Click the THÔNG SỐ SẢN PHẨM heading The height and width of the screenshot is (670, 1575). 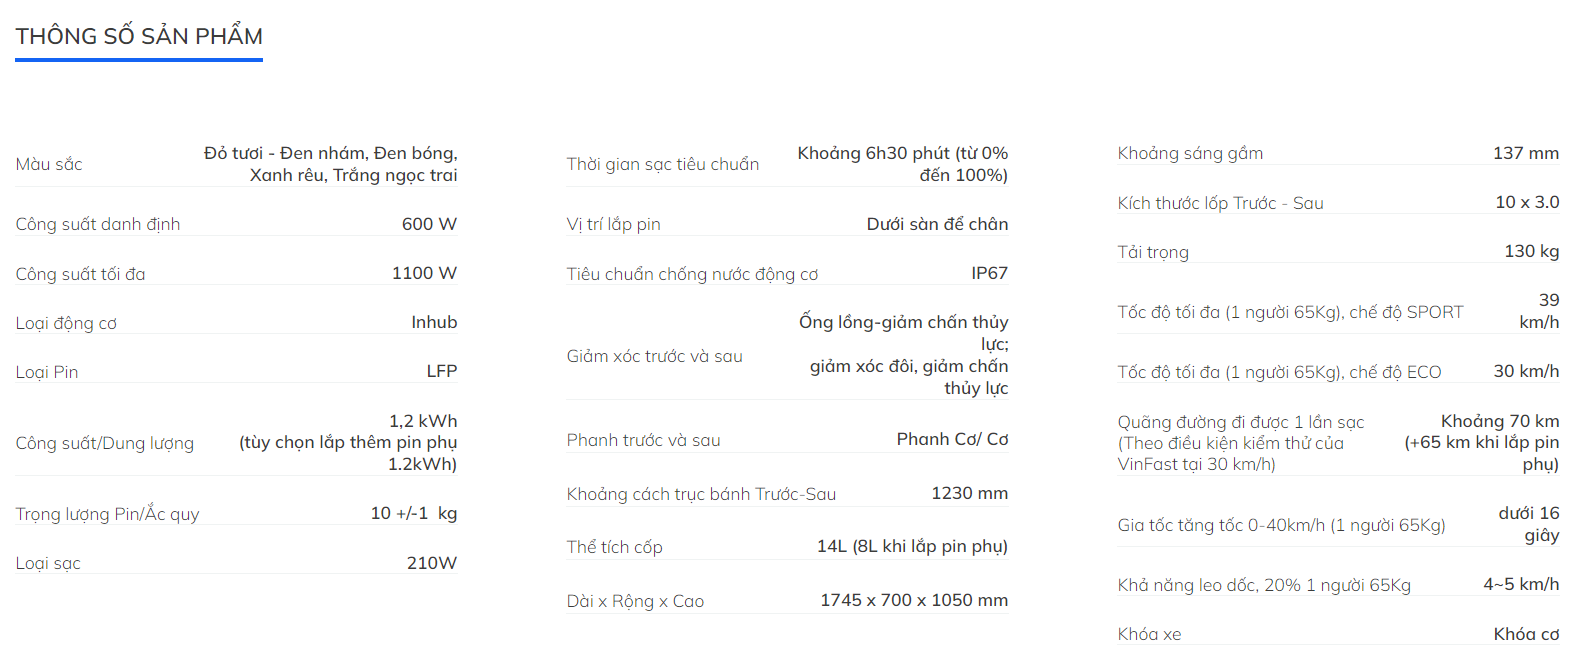(139, 36)
